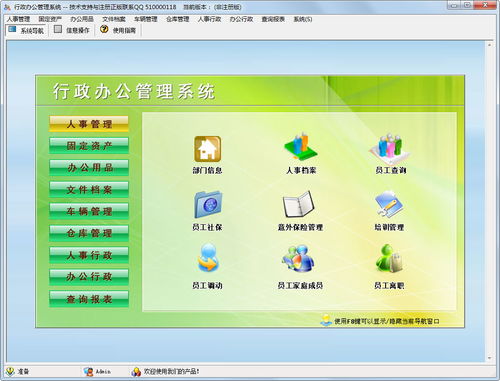Screen dimensions: 500x381
Task: Open the 人事管理 menu
Action: coord(18,19)
